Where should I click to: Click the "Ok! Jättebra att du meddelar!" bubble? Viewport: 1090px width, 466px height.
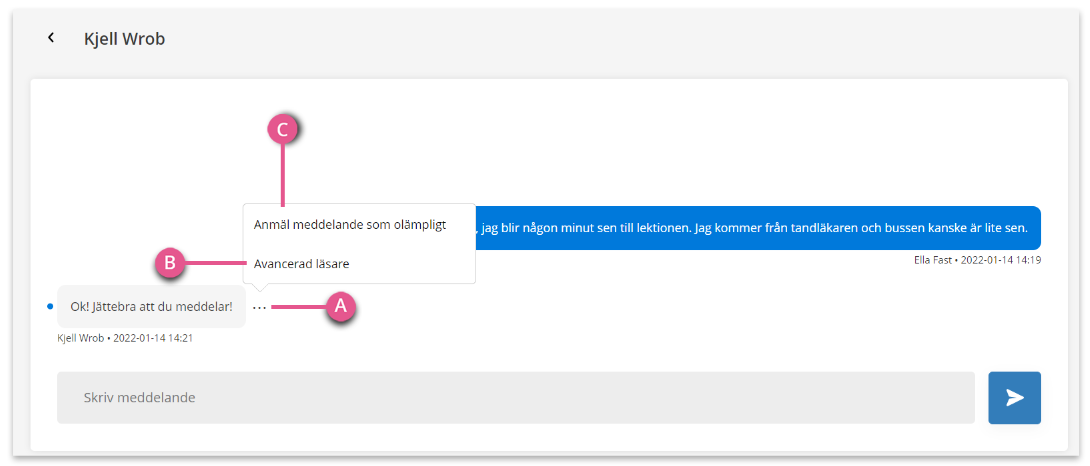pyautogui.click(x=152, y=306)
